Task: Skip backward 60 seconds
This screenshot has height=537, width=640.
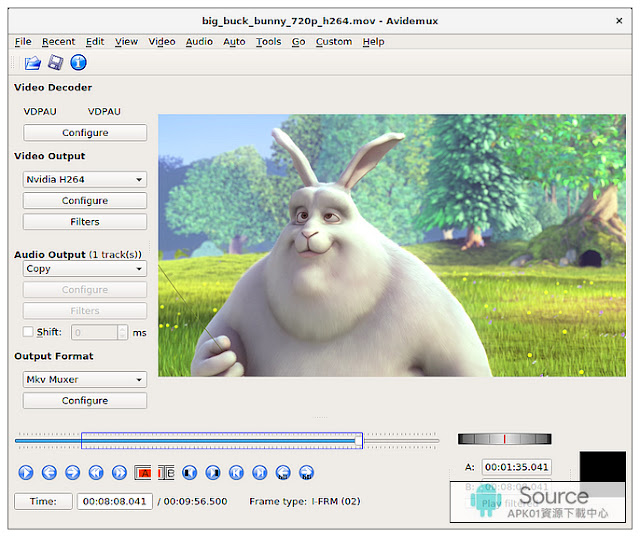Action: tap(283, 473)
